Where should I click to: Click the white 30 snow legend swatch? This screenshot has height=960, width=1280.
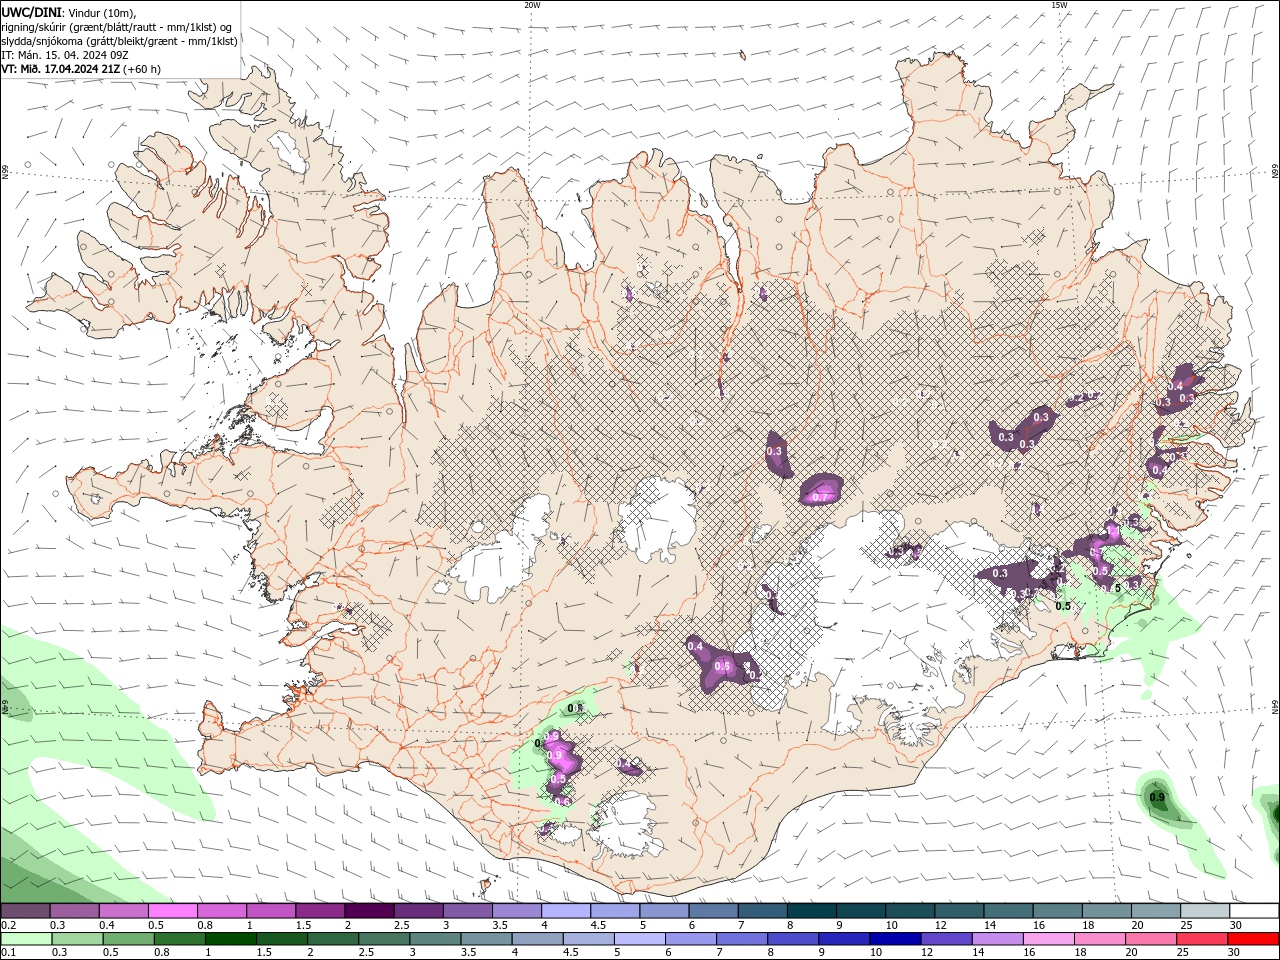coord(1254,911)
